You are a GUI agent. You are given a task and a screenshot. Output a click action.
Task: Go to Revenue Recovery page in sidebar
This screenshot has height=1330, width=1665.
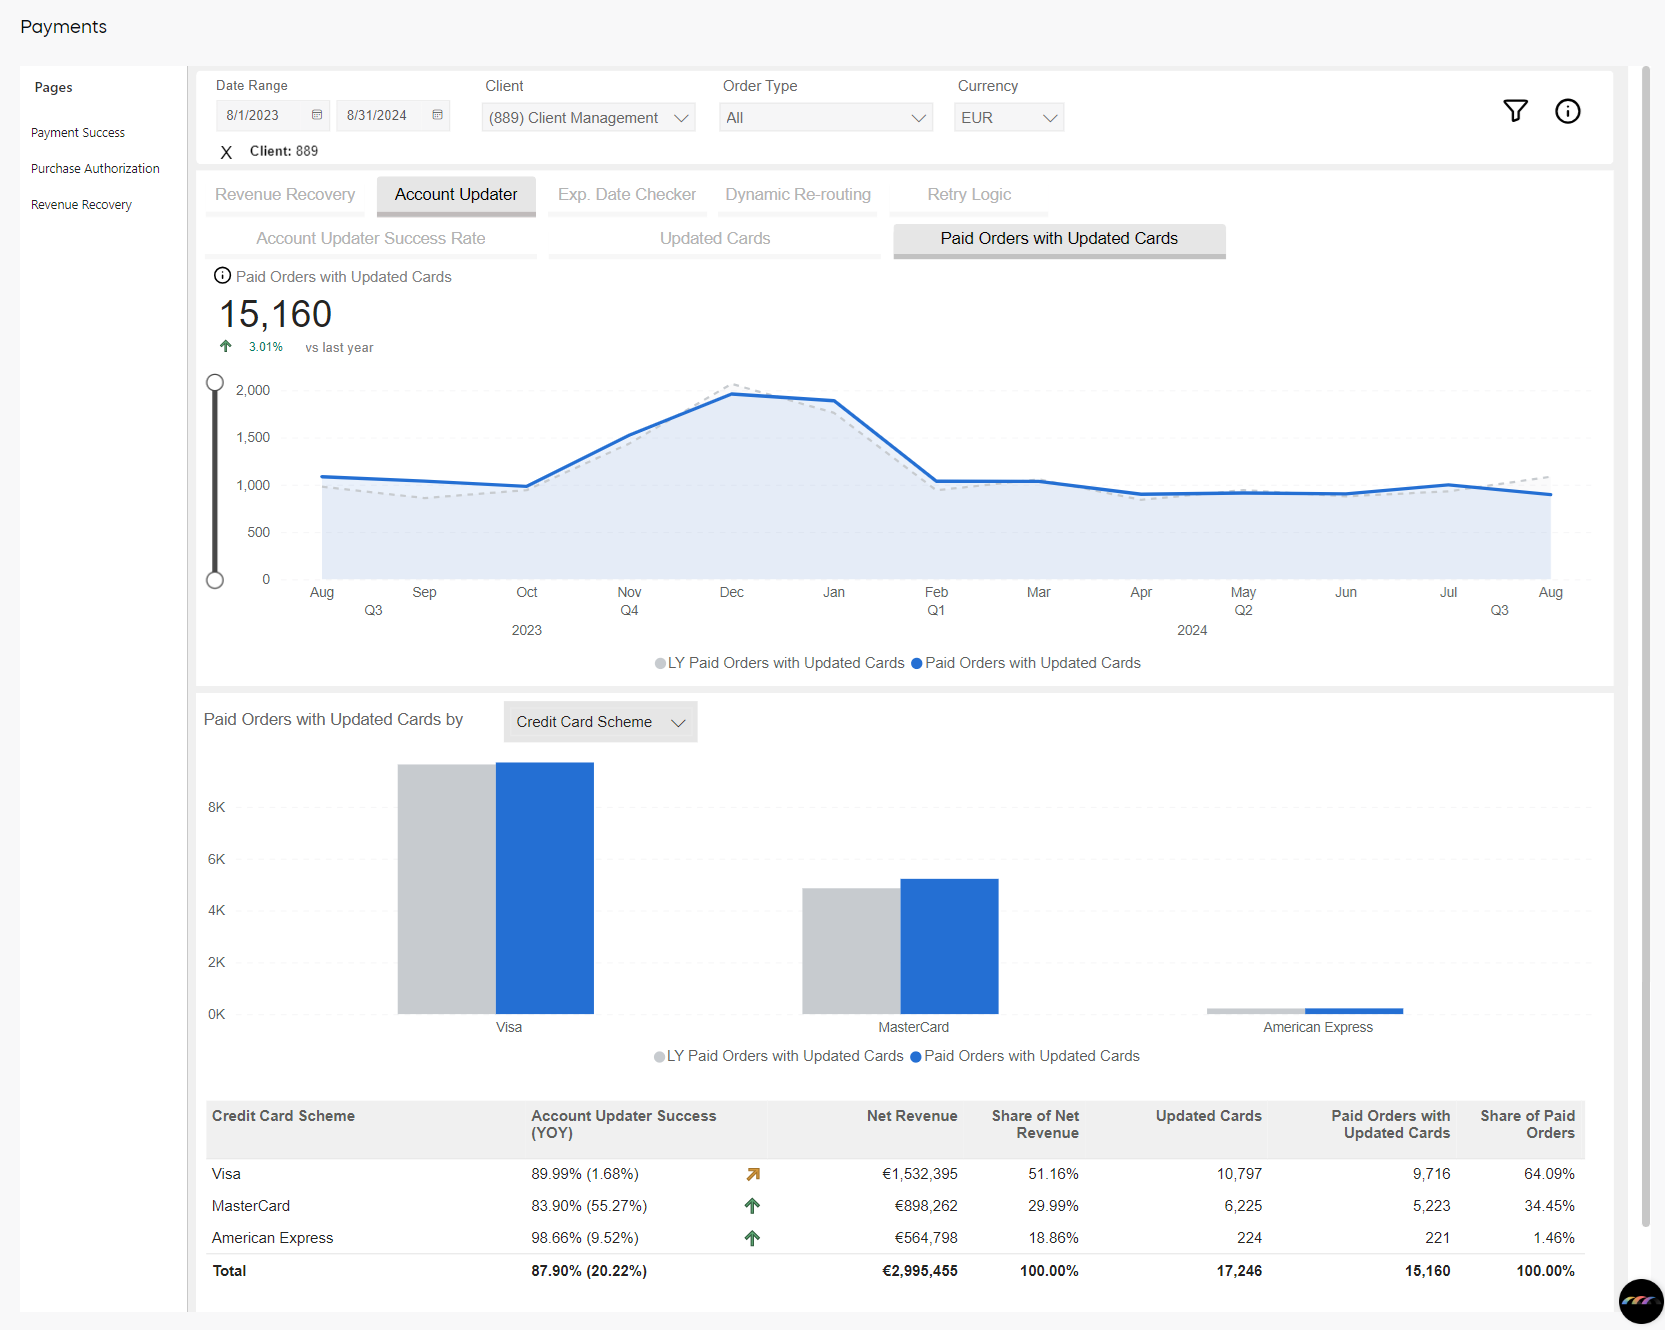pos(81,205)
